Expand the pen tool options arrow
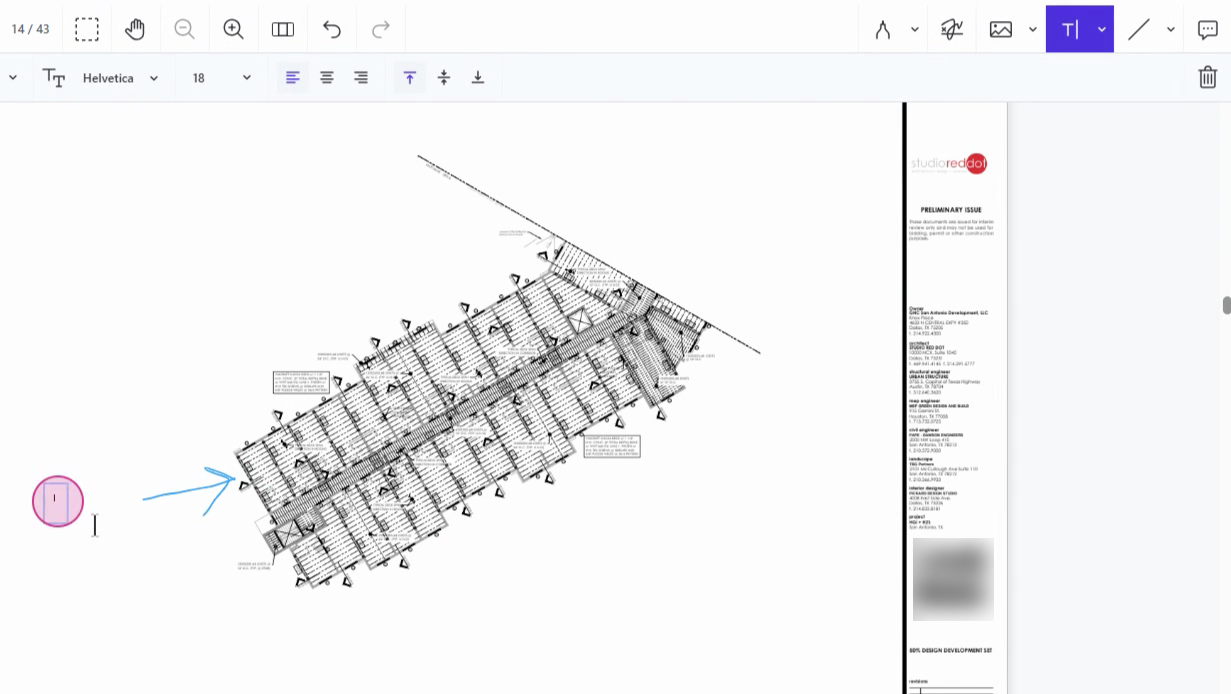The width and height of the screenshot is (1231, 694). pos(915,30)
